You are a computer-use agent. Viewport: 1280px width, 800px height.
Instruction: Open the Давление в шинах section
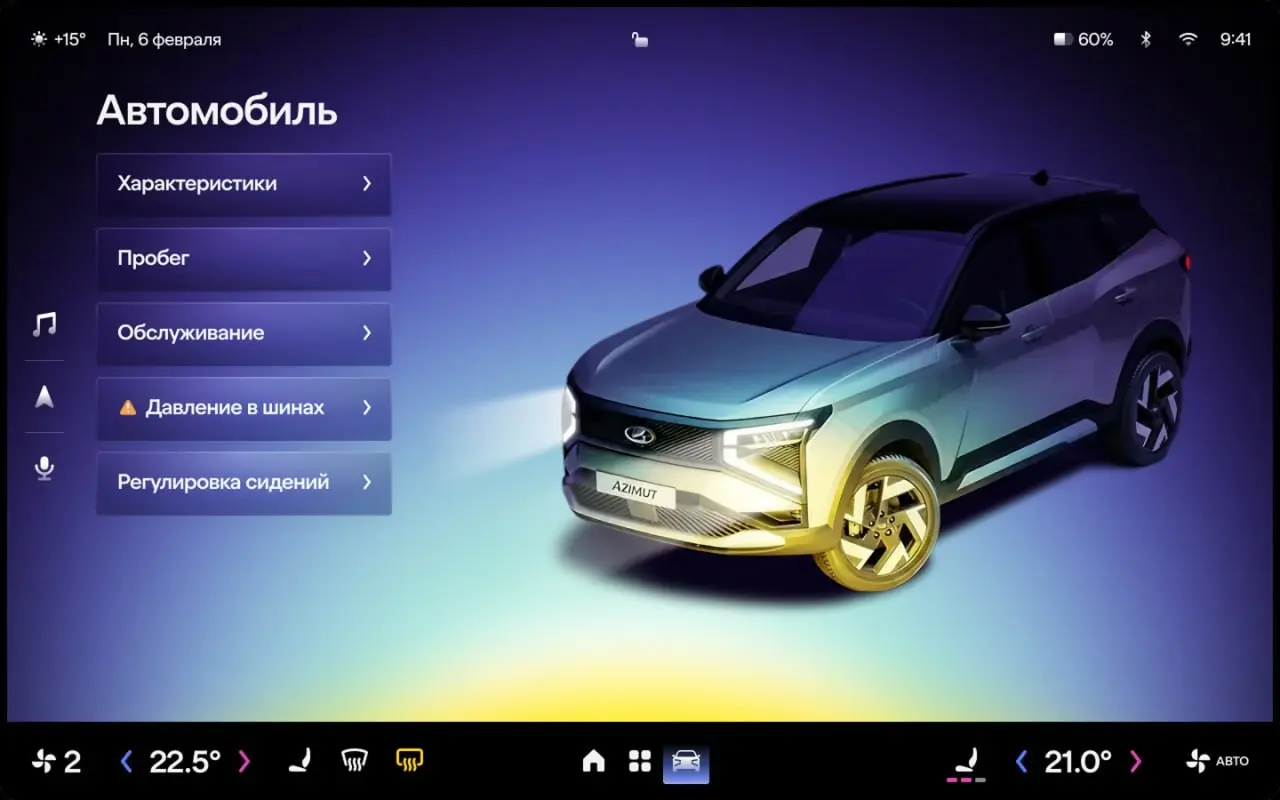point(244,408)
